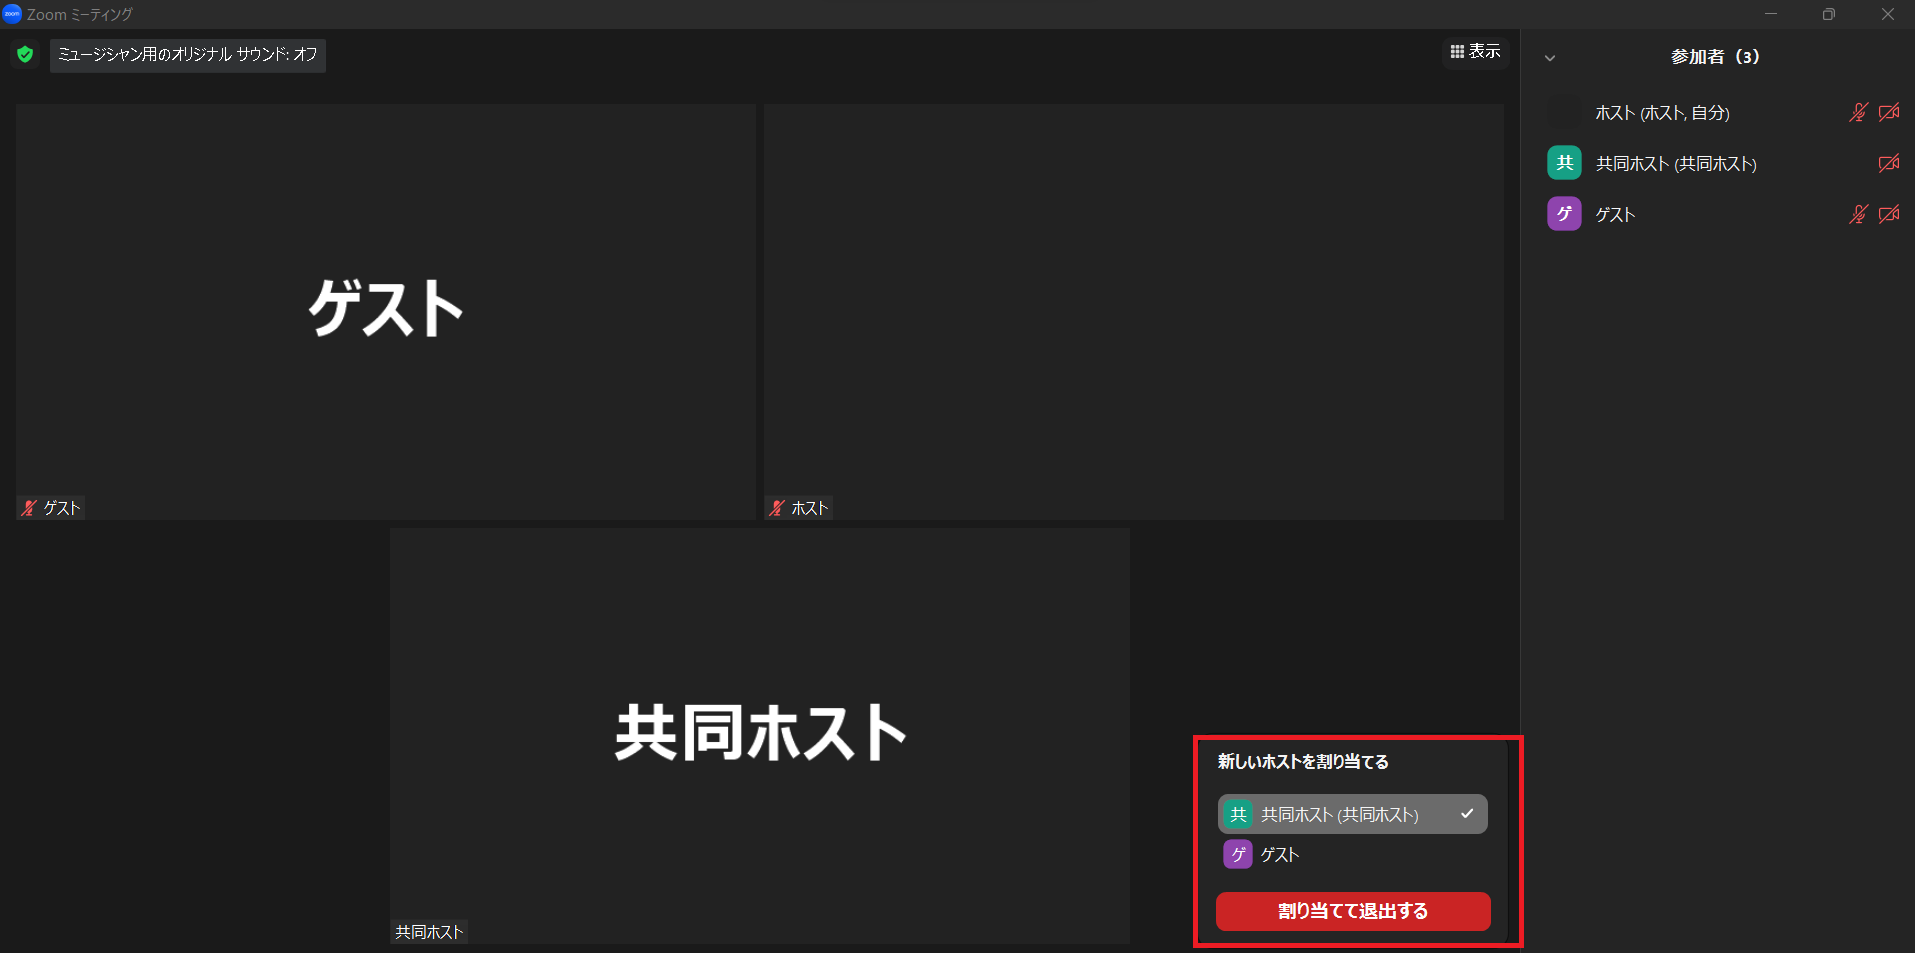The height and width of the screenshot is (953, 1915).
Task: Collapse the participants panel with chevron
Action: point(1550,58)
